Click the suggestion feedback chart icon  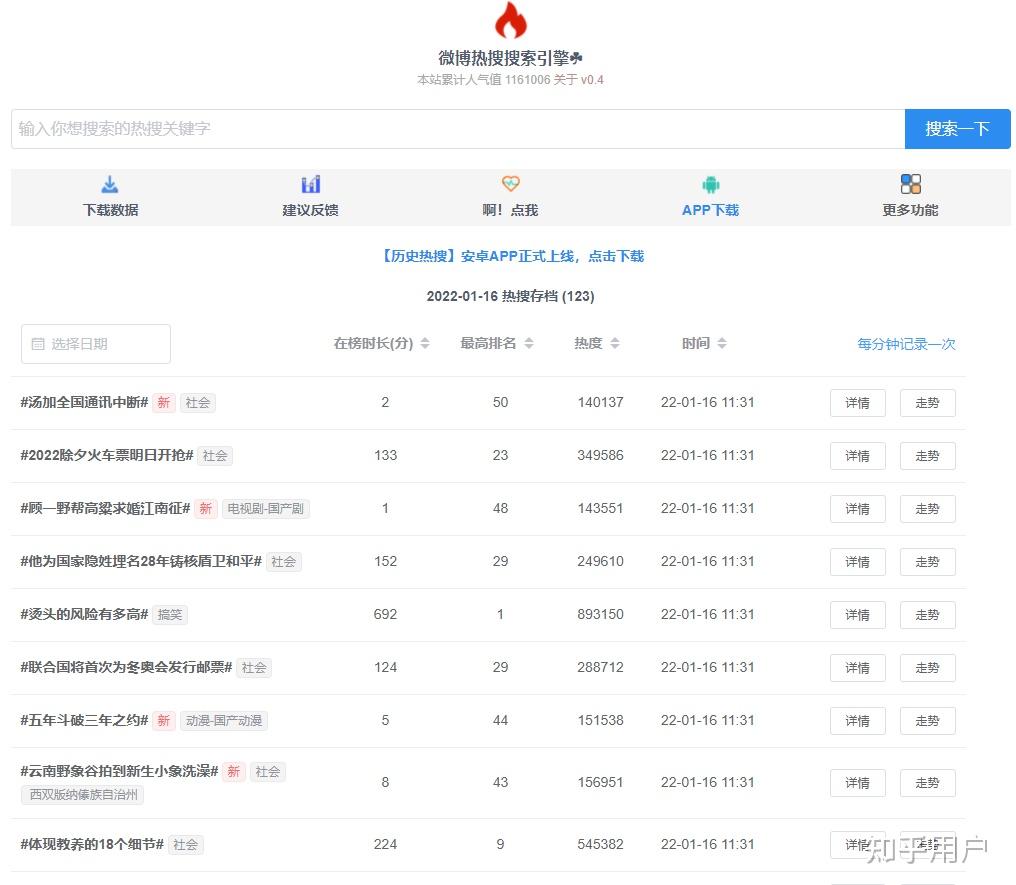(x=310, y=185)
